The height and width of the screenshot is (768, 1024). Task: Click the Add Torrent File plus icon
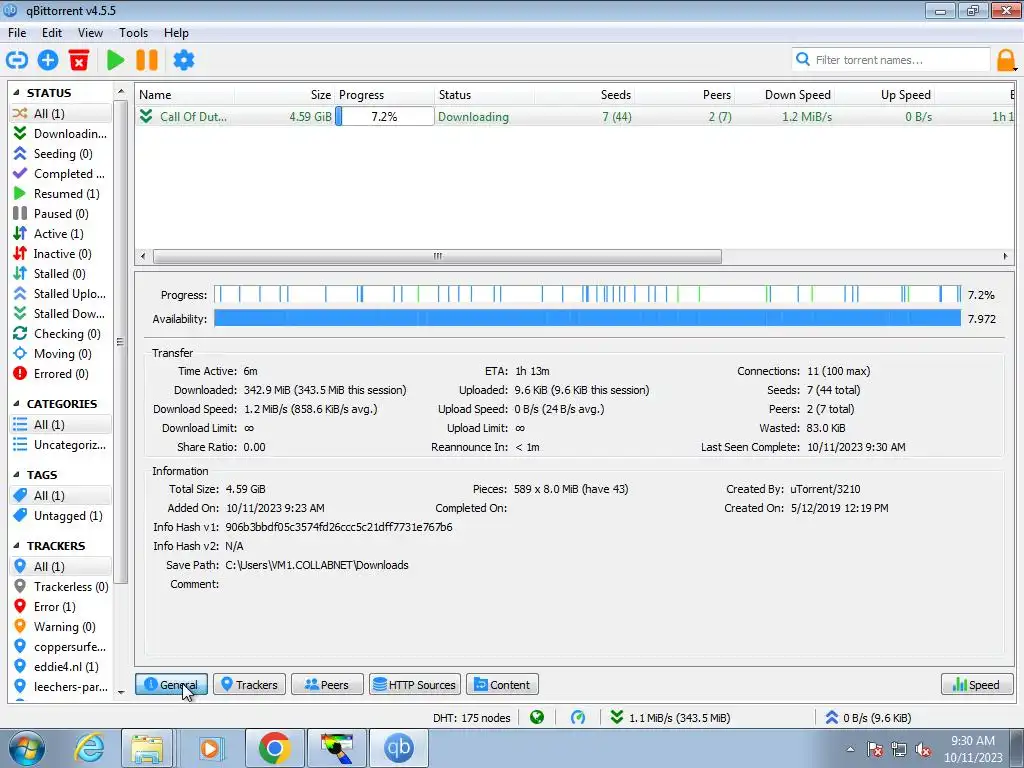48,60
